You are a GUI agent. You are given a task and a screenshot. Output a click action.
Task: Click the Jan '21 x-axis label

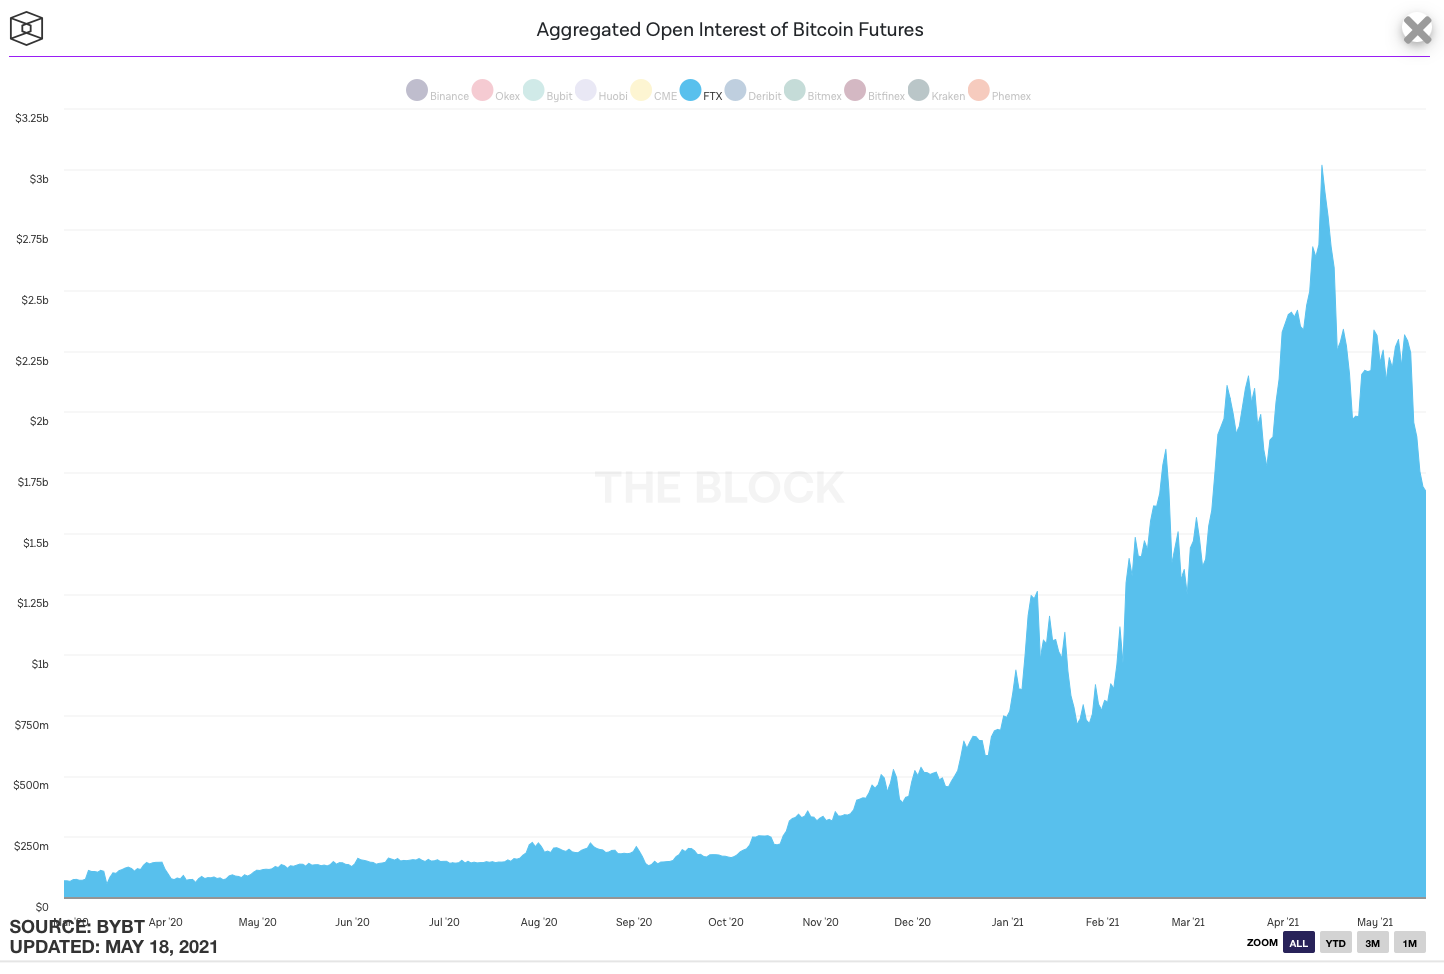tap(1008, 922)
